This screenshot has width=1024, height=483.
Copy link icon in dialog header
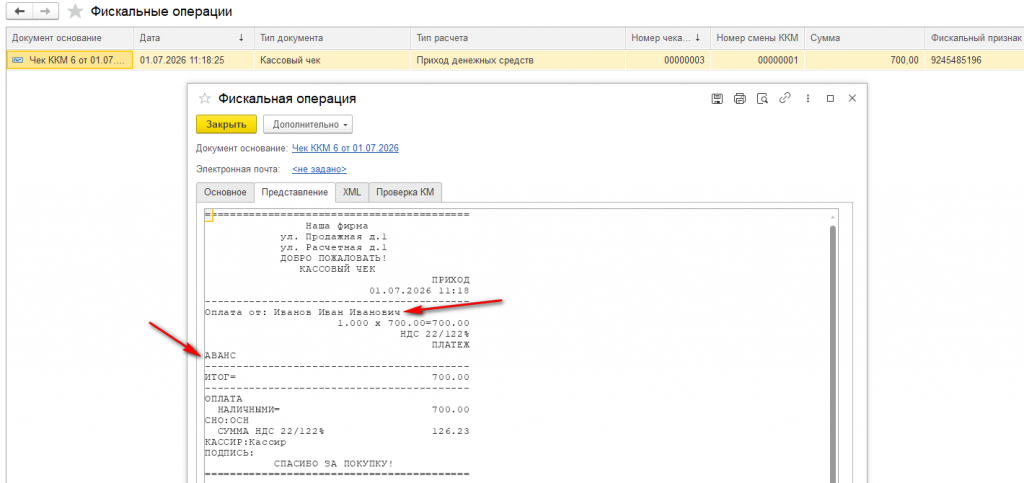(785, 99)
